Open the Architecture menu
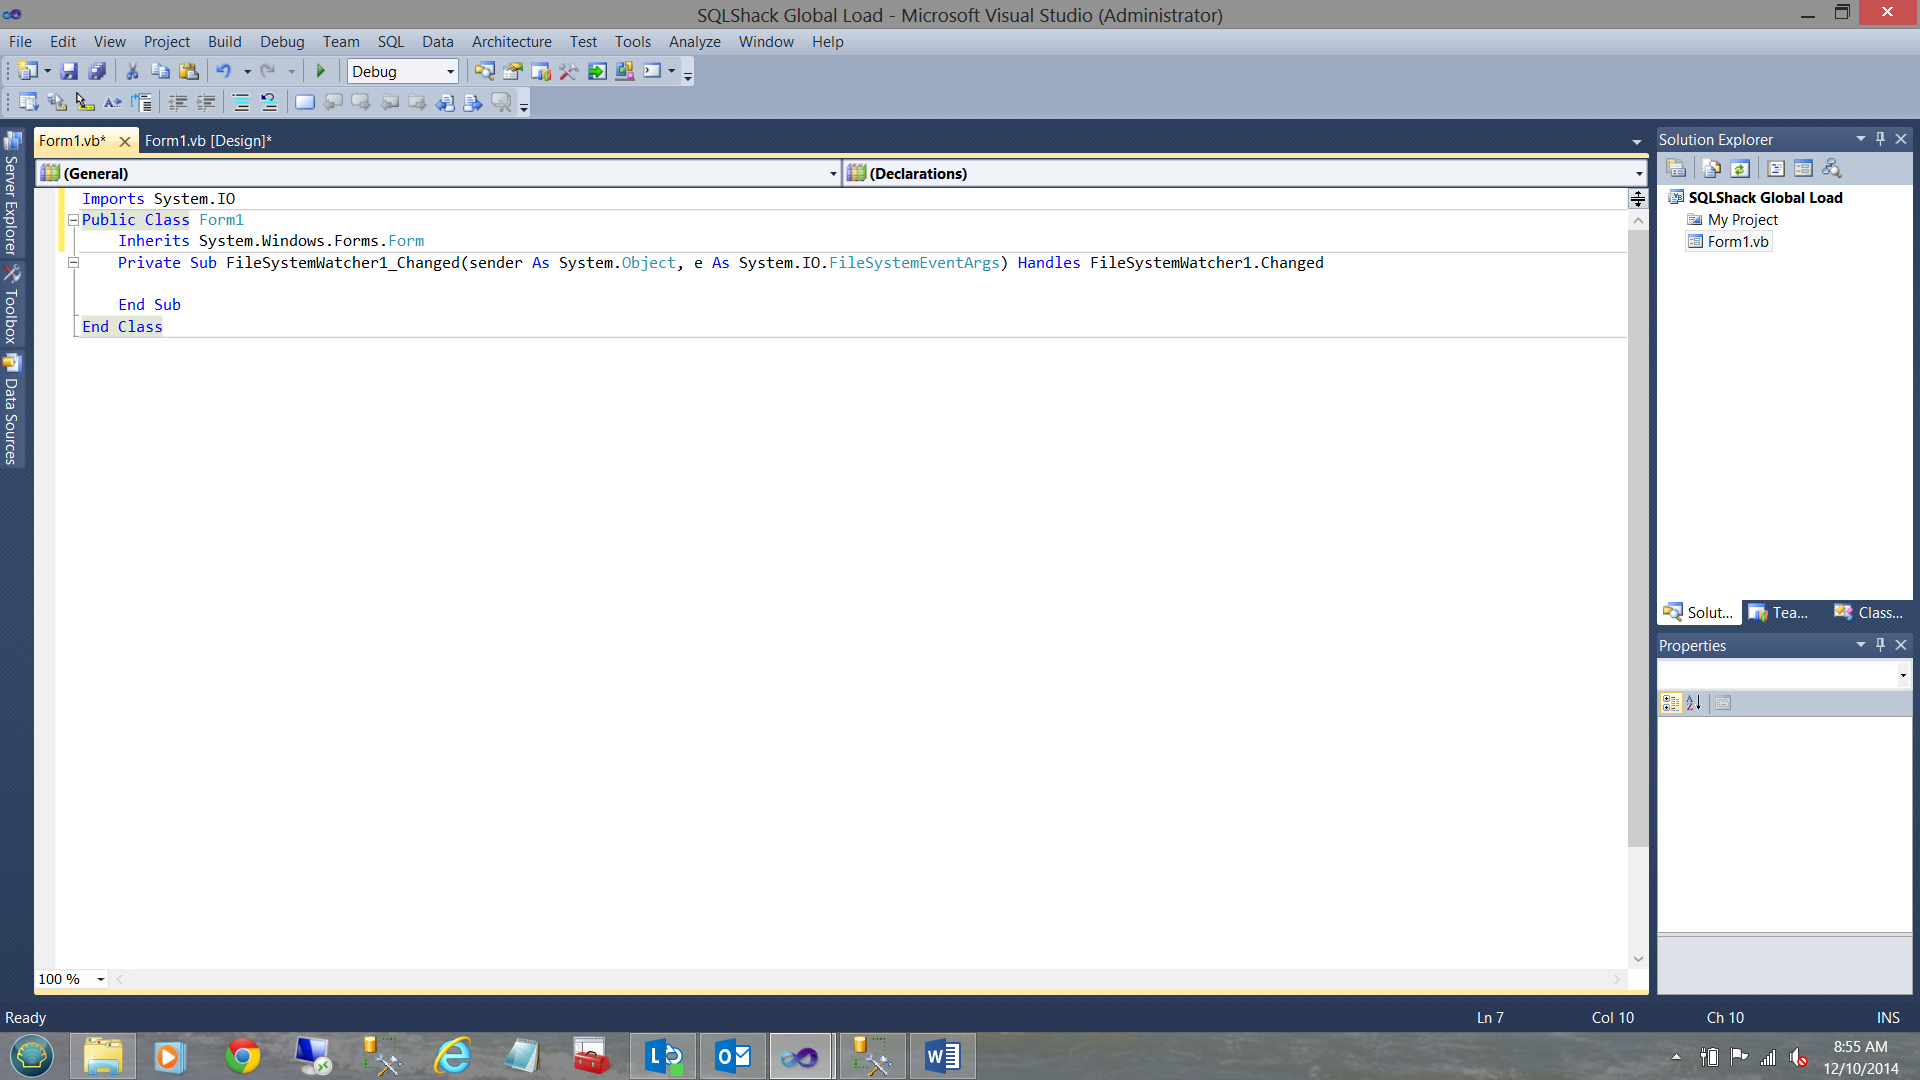 click(x=511, y=42)
